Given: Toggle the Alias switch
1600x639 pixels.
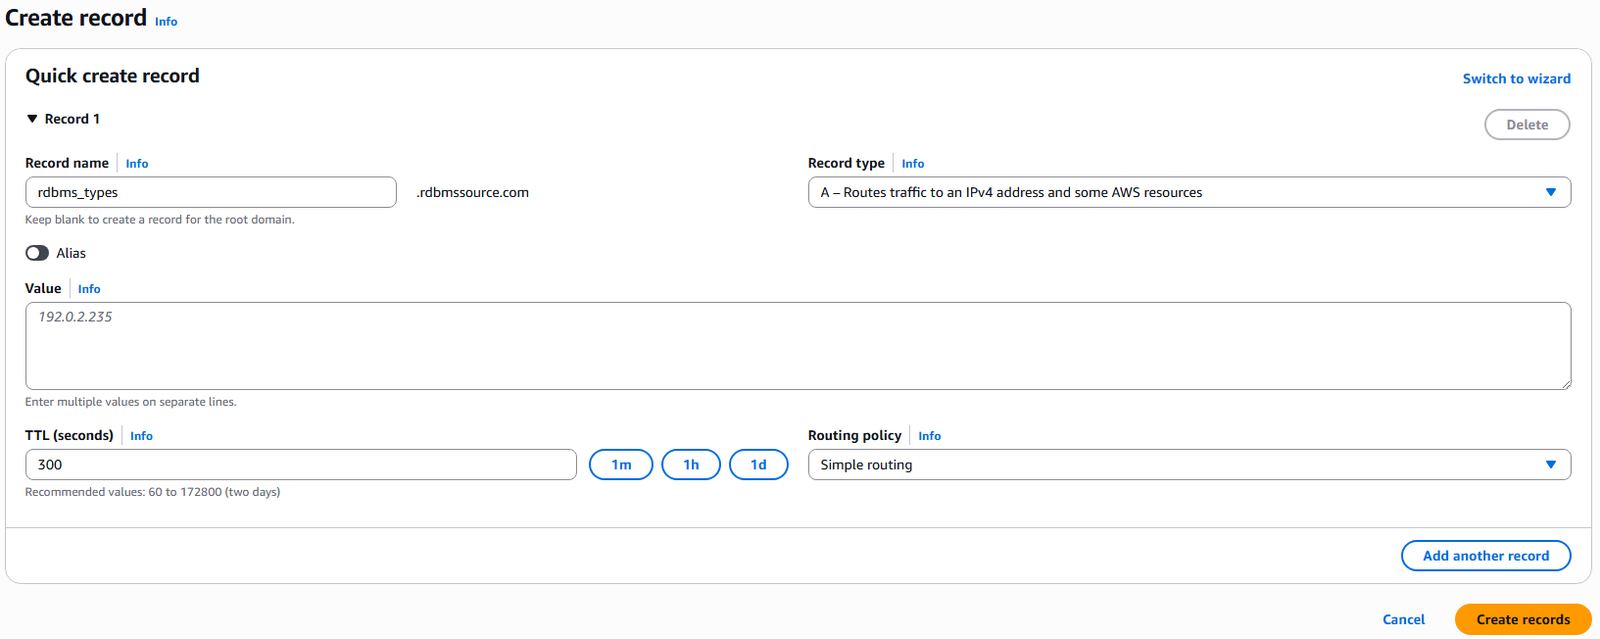Looking at the screenshot, I should [x=37, y=253].
